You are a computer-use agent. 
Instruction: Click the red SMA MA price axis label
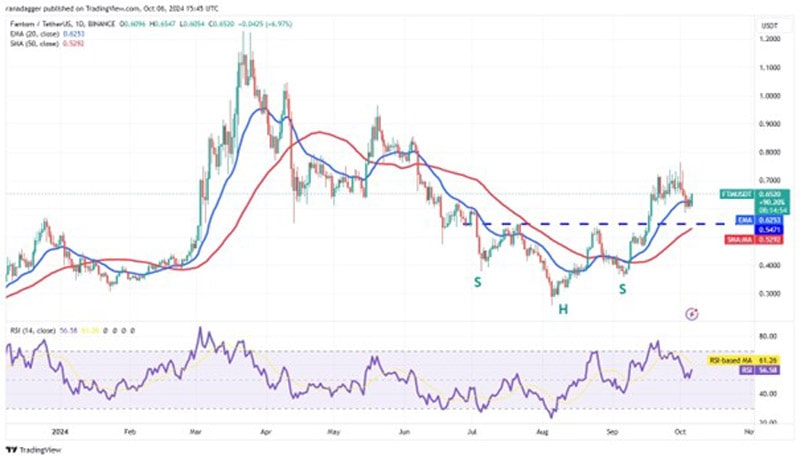click(x=754, y=239)
